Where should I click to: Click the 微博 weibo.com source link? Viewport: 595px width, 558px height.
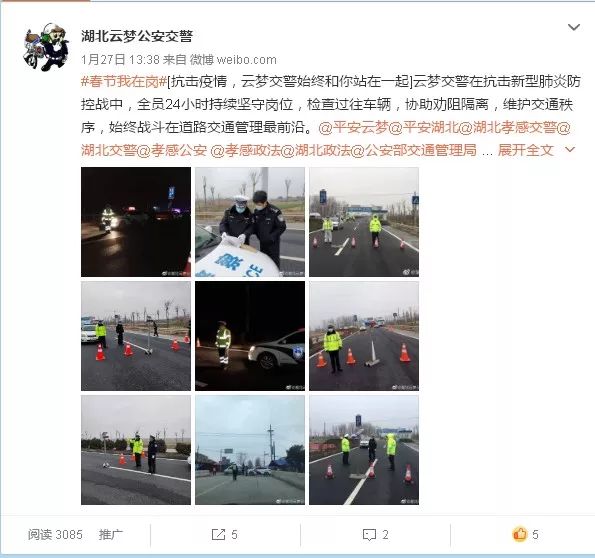pos(233,60)
